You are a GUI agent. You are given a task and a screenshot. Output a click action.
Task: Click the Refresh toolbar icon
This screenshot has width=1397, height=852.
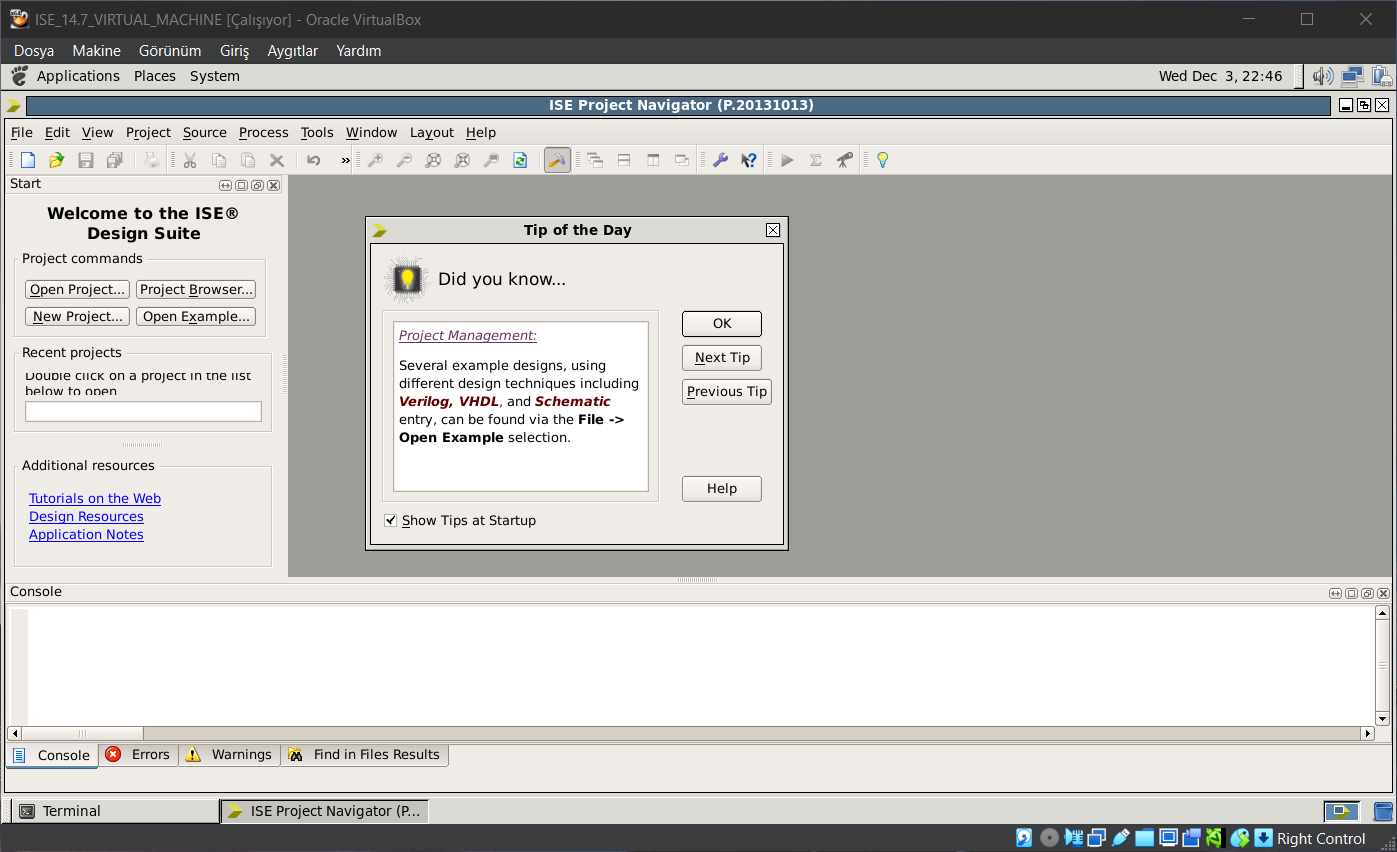[520, 160]
